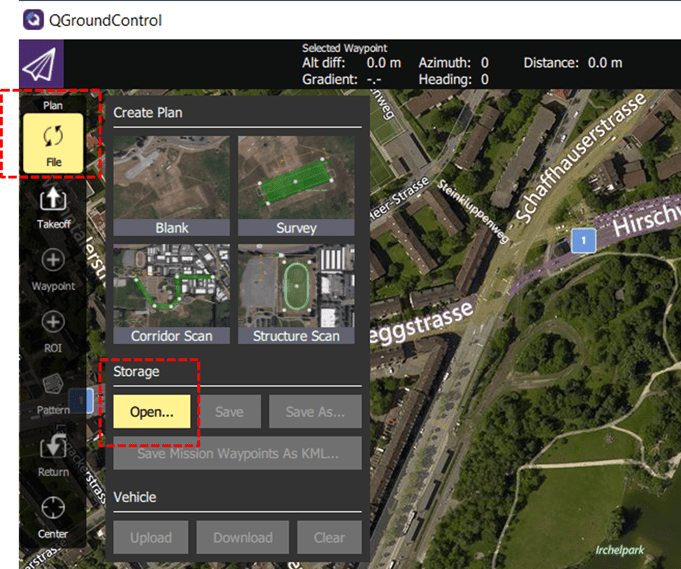The height and width of the screenshot is (569, 681).
Task: Click the Schaffhauserstrasse map label
Action: [x=581, y=157]
